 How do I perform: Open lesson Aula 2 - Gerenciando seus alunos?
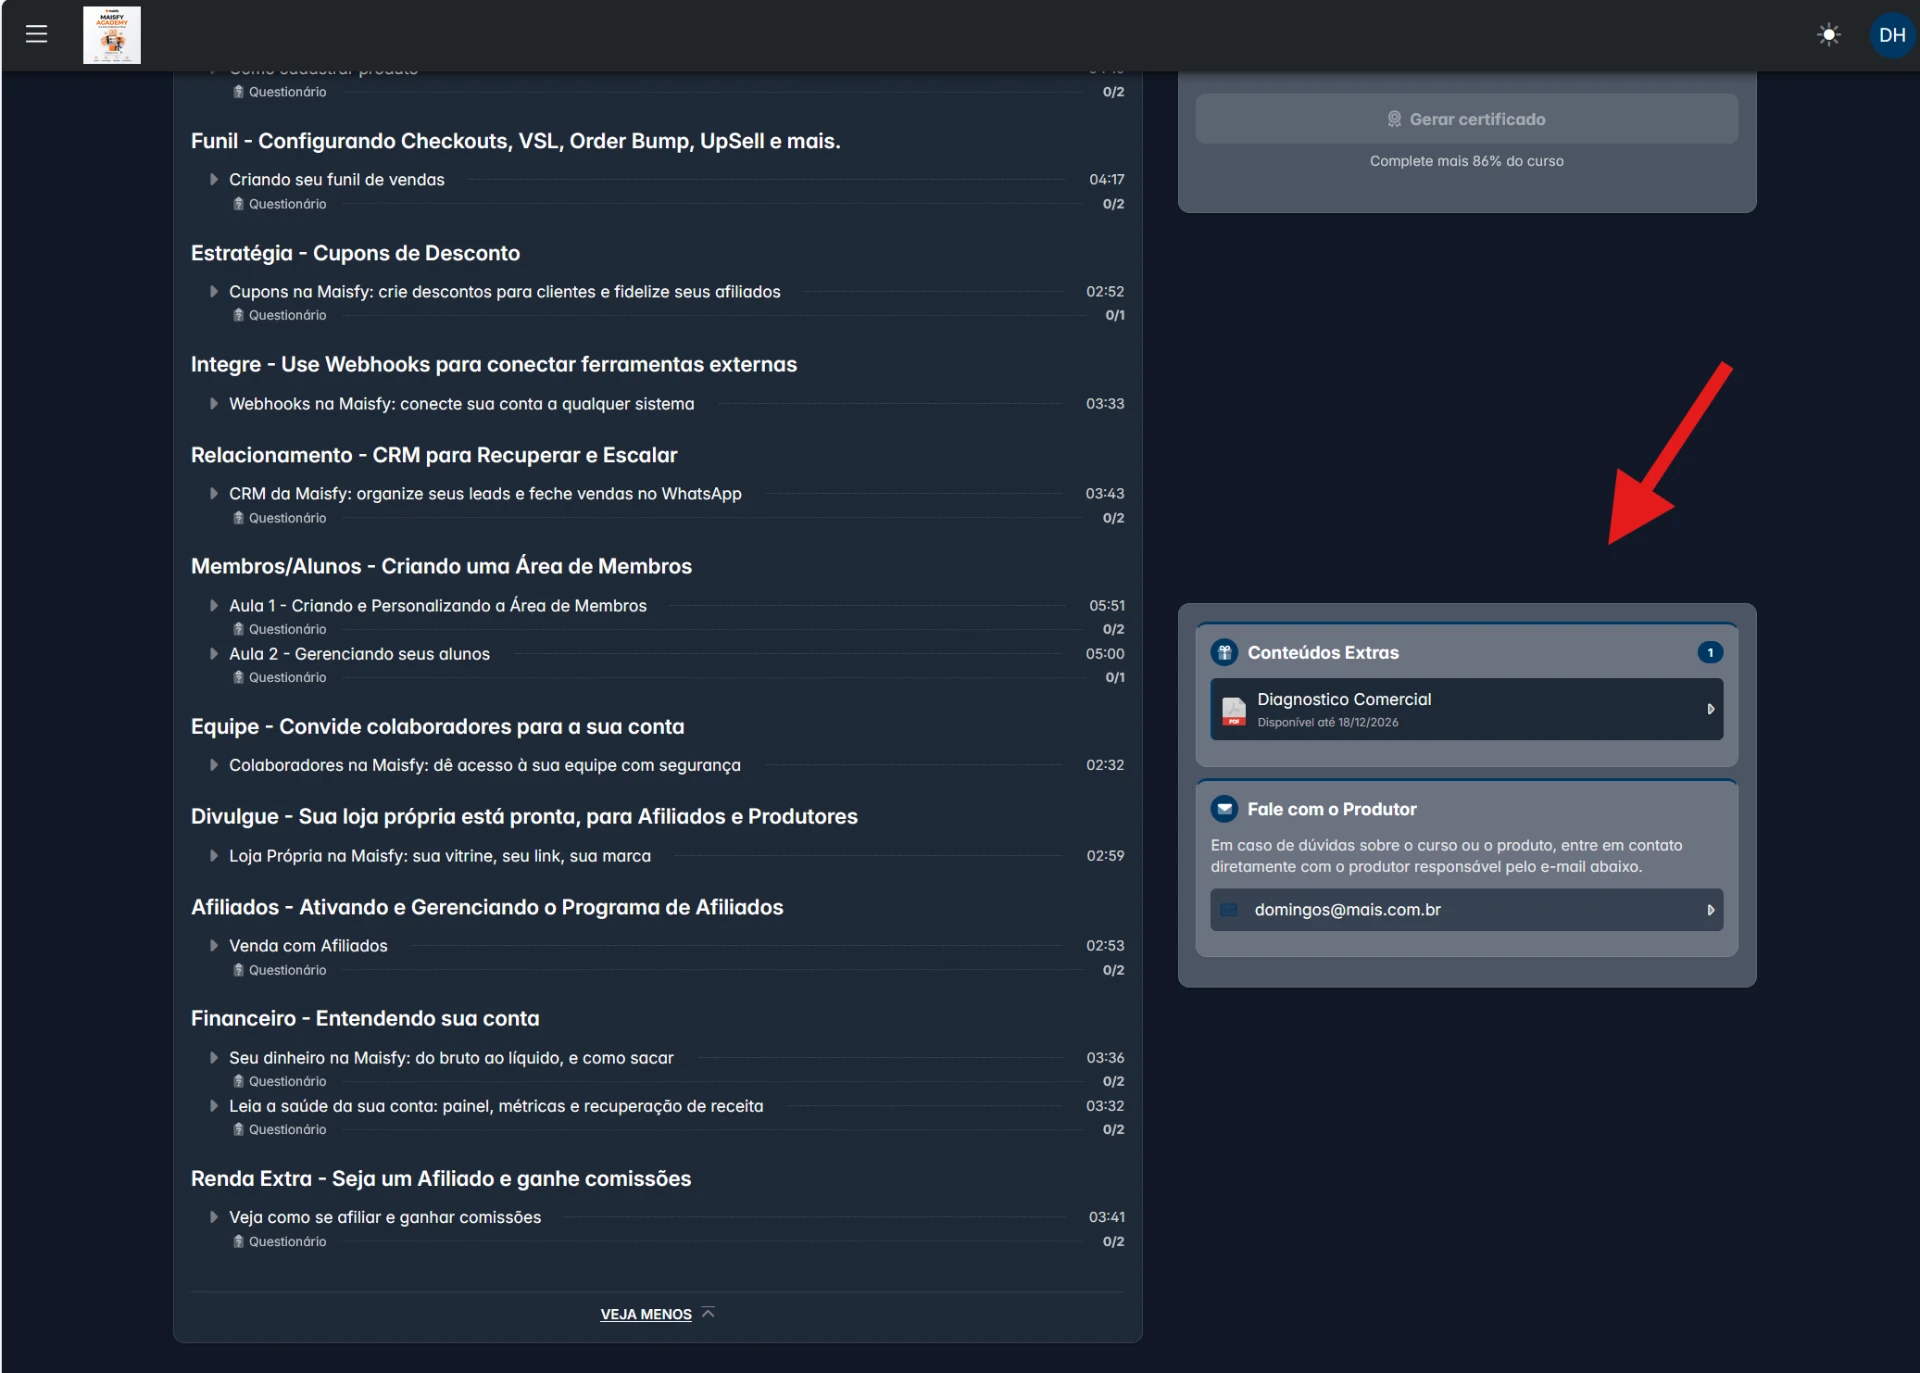359,654
